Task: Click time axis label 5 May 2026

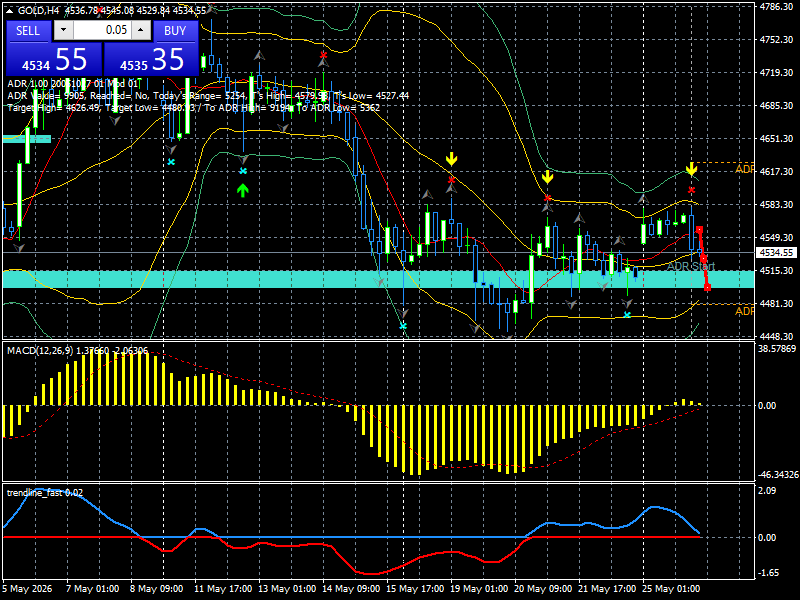Action: tap(28, 589)
